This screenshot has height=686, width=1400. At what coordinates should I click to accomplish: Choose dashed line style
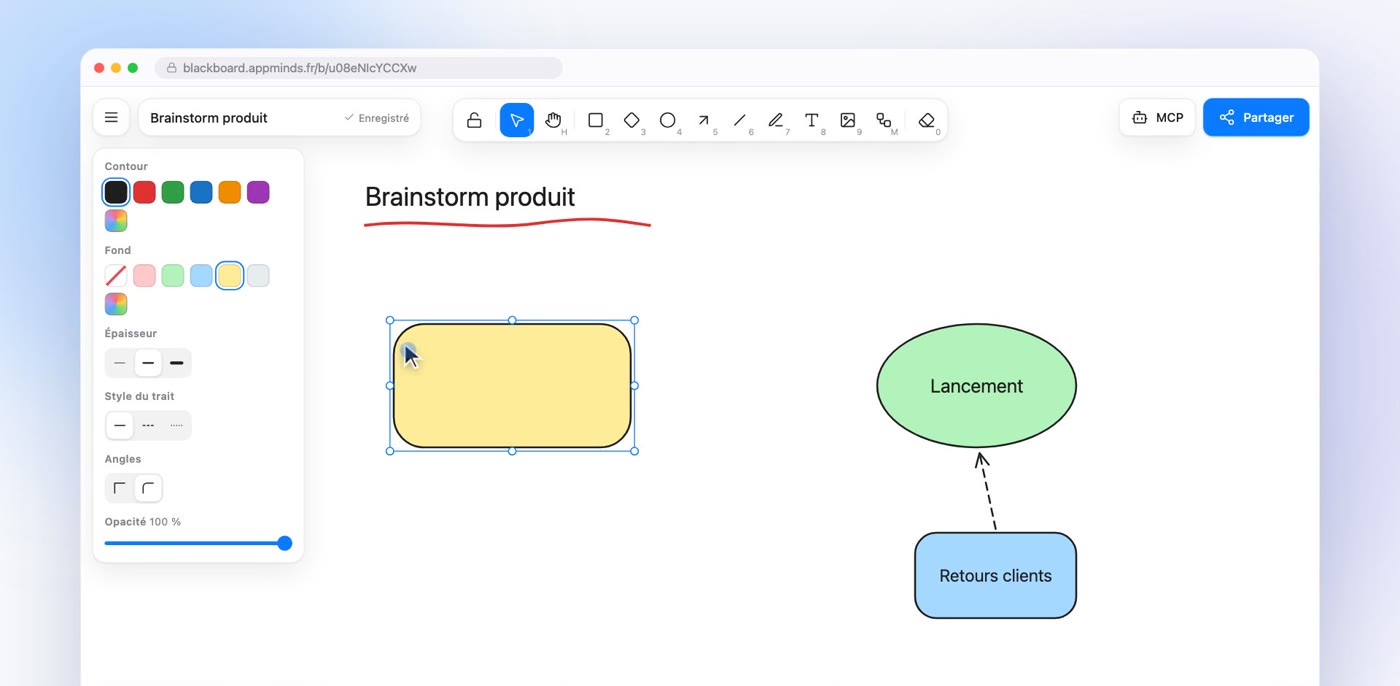pos(148,426)
